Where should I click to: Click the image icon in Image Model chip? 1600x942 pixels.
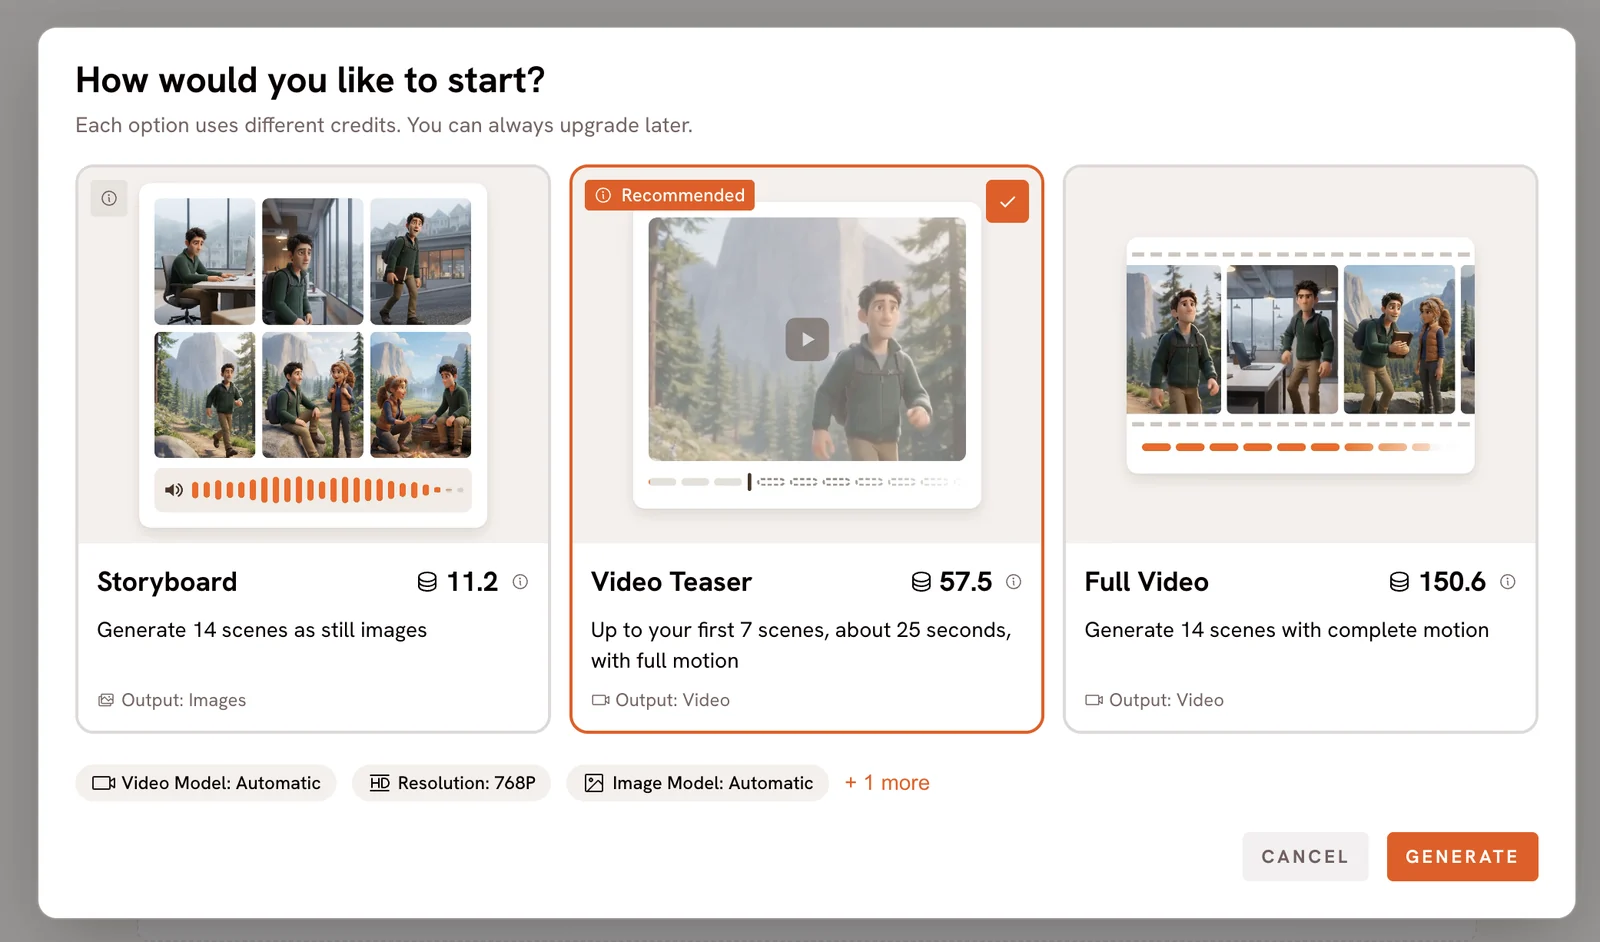point(594,783)
